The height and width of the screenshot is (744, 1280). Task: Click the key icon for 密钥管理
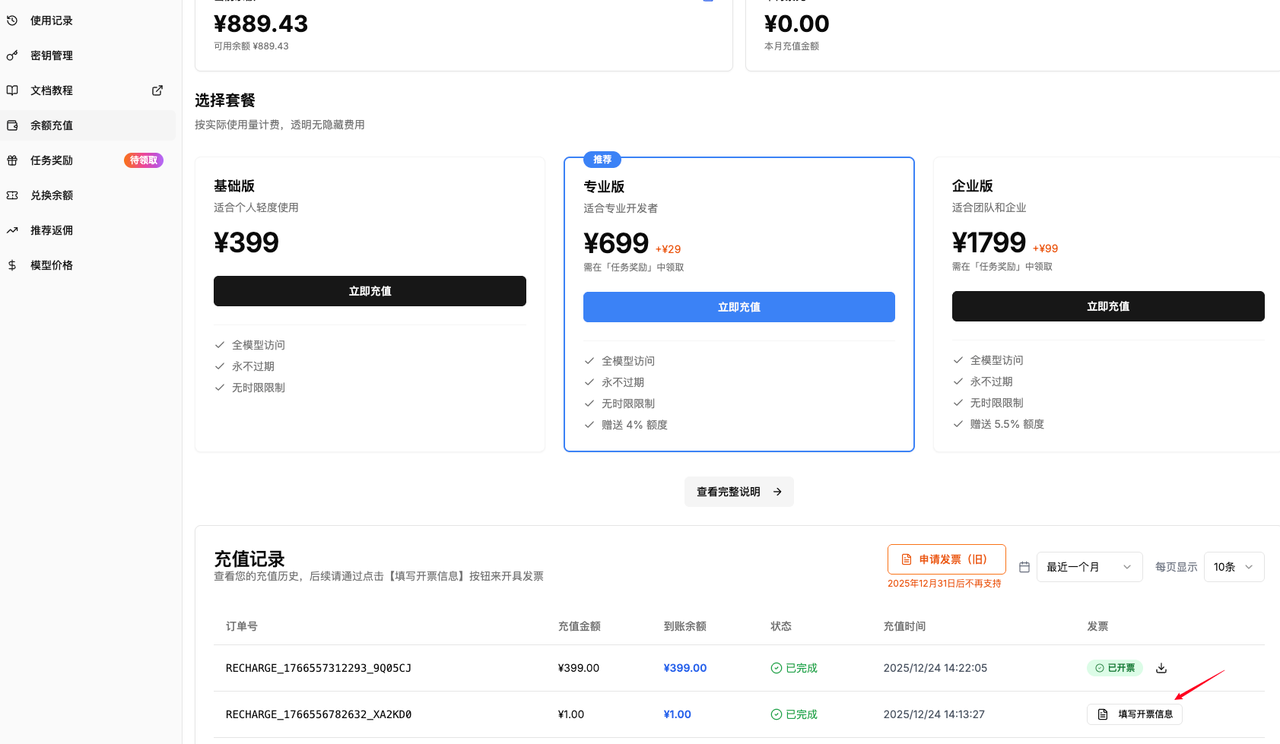tap(12, 55)
